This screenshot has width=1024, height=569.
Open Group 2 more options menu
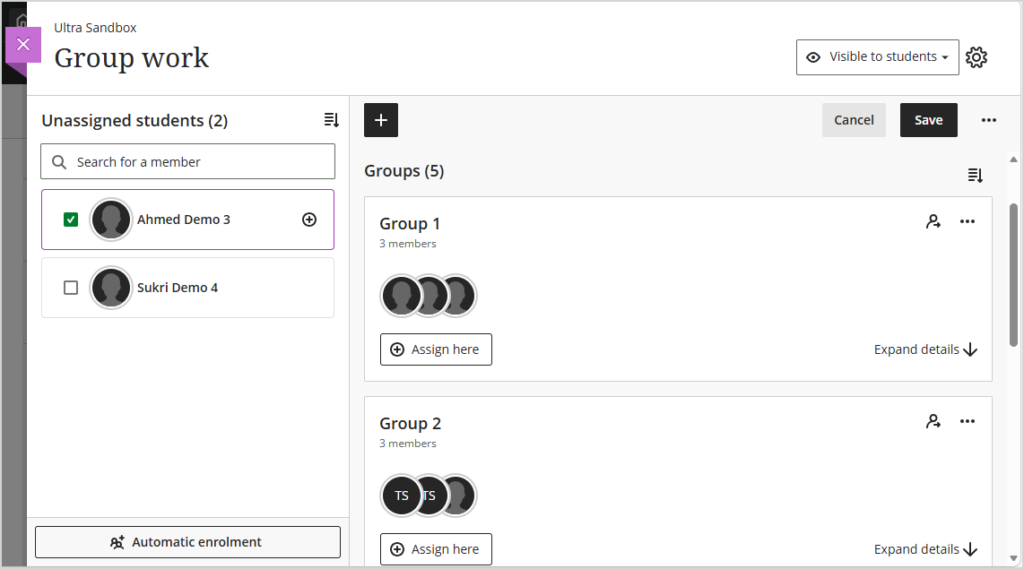[967, 421]
